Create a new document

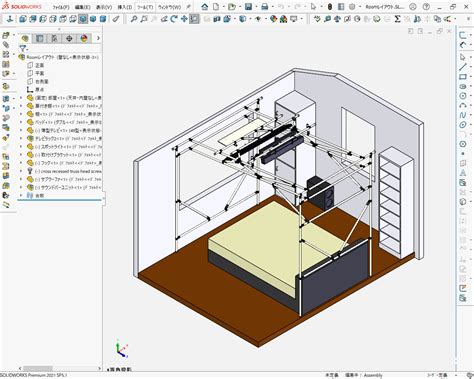click(216, 7)
